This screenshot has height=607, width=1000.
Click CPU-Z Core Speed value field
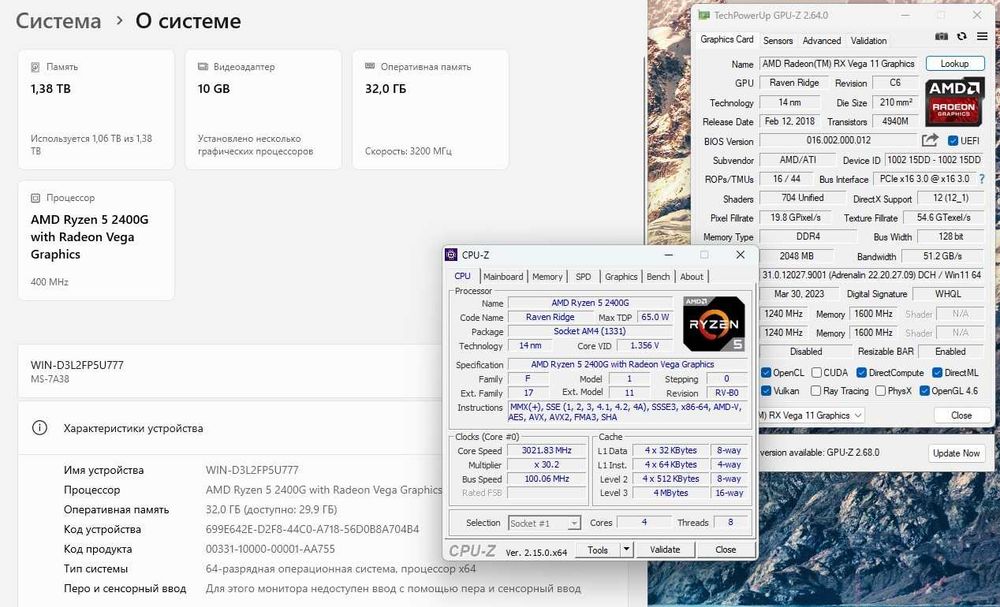[547, 450]
